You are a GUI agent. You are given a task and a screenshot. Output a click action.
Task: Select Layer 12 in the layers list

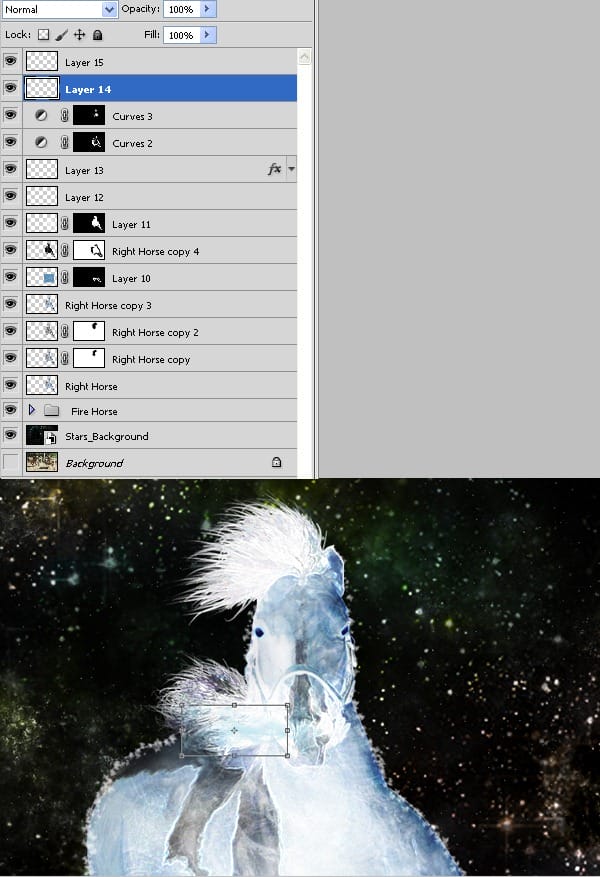[150, 197]
